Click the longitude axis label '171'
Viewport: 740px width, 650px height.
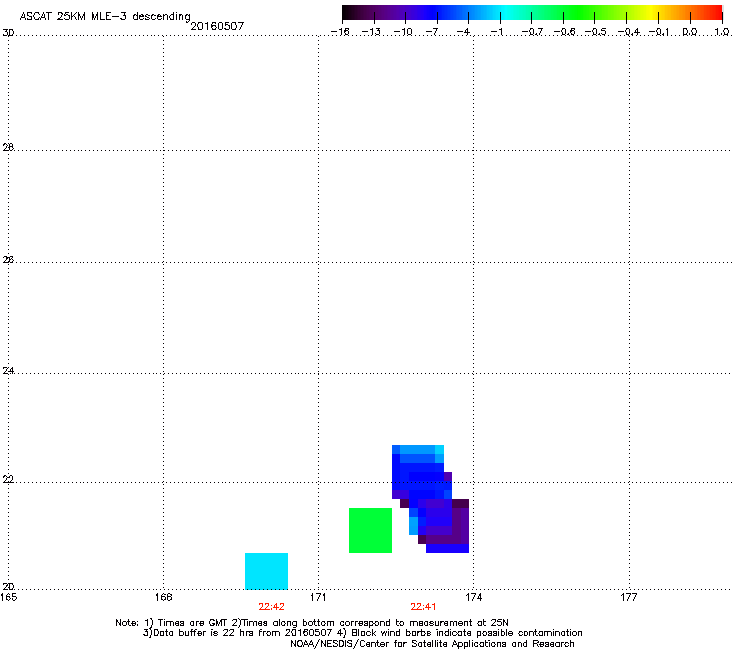318,597
